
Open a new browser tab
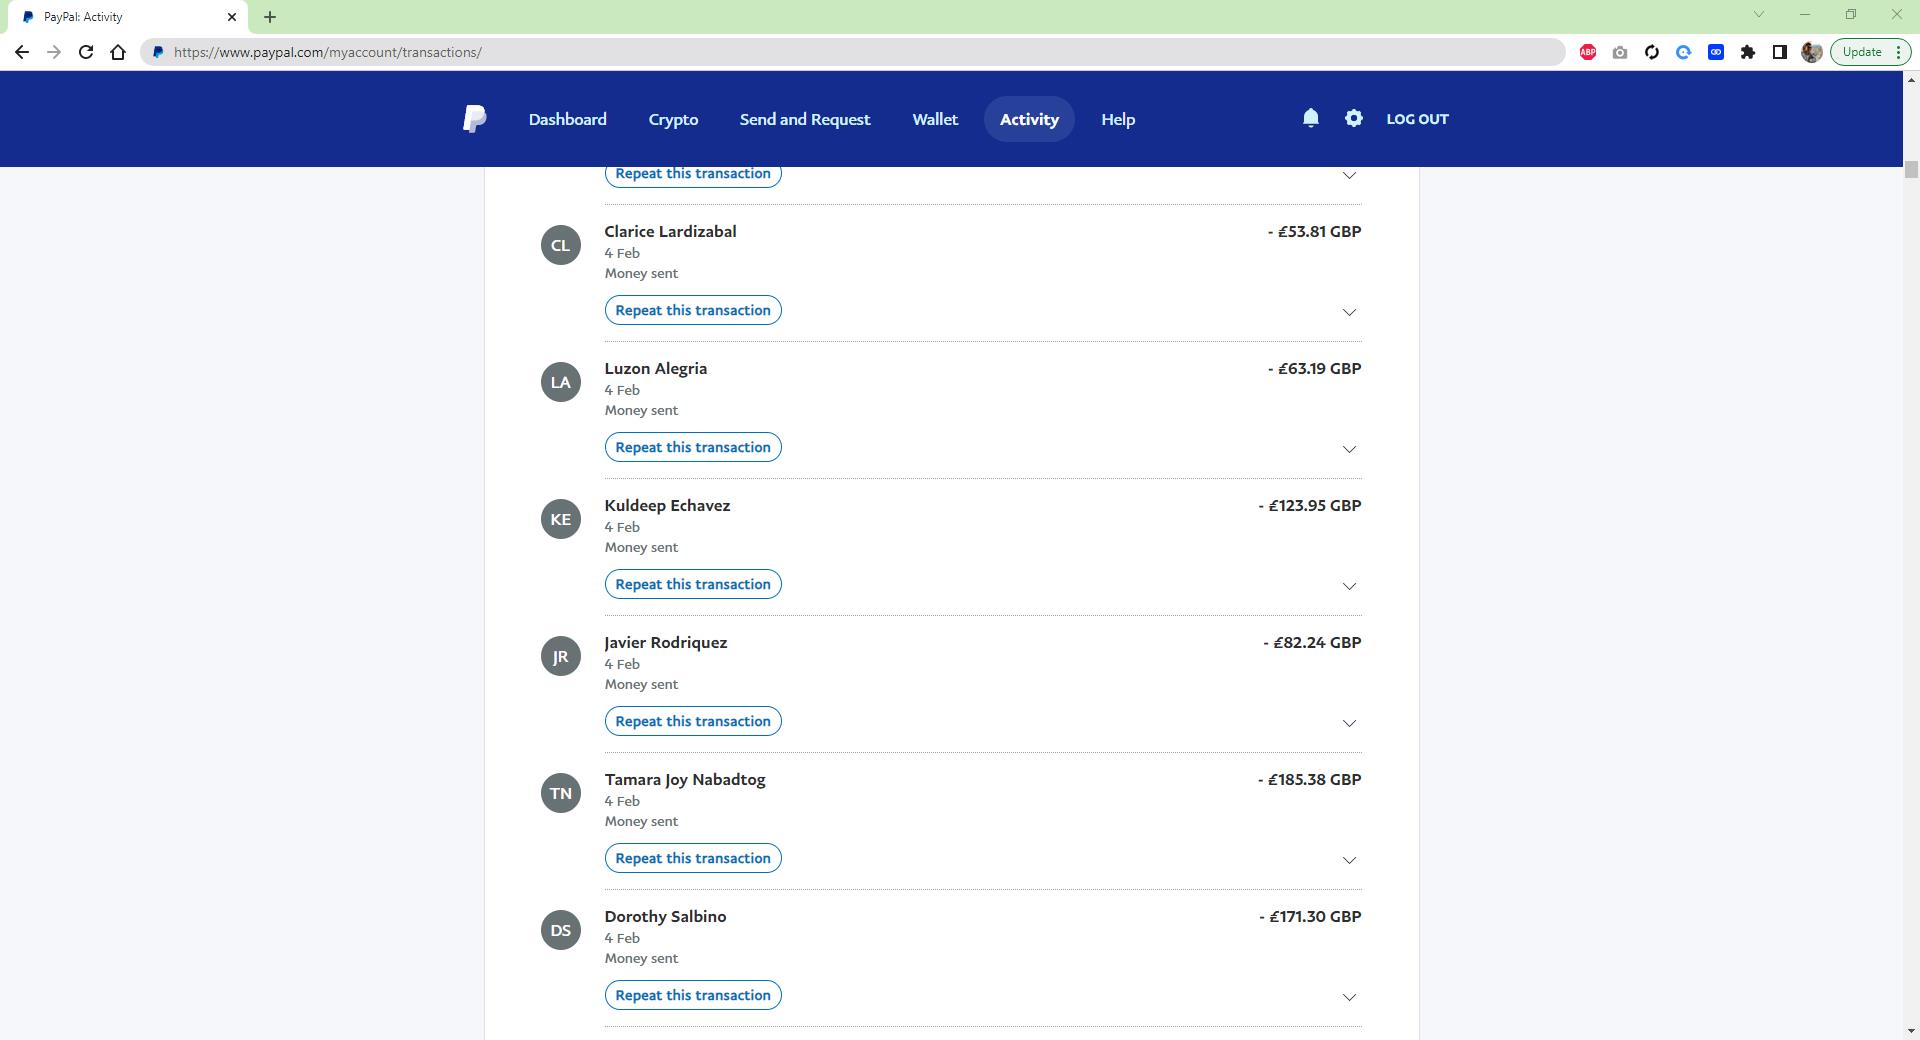(x=270, y=17)
